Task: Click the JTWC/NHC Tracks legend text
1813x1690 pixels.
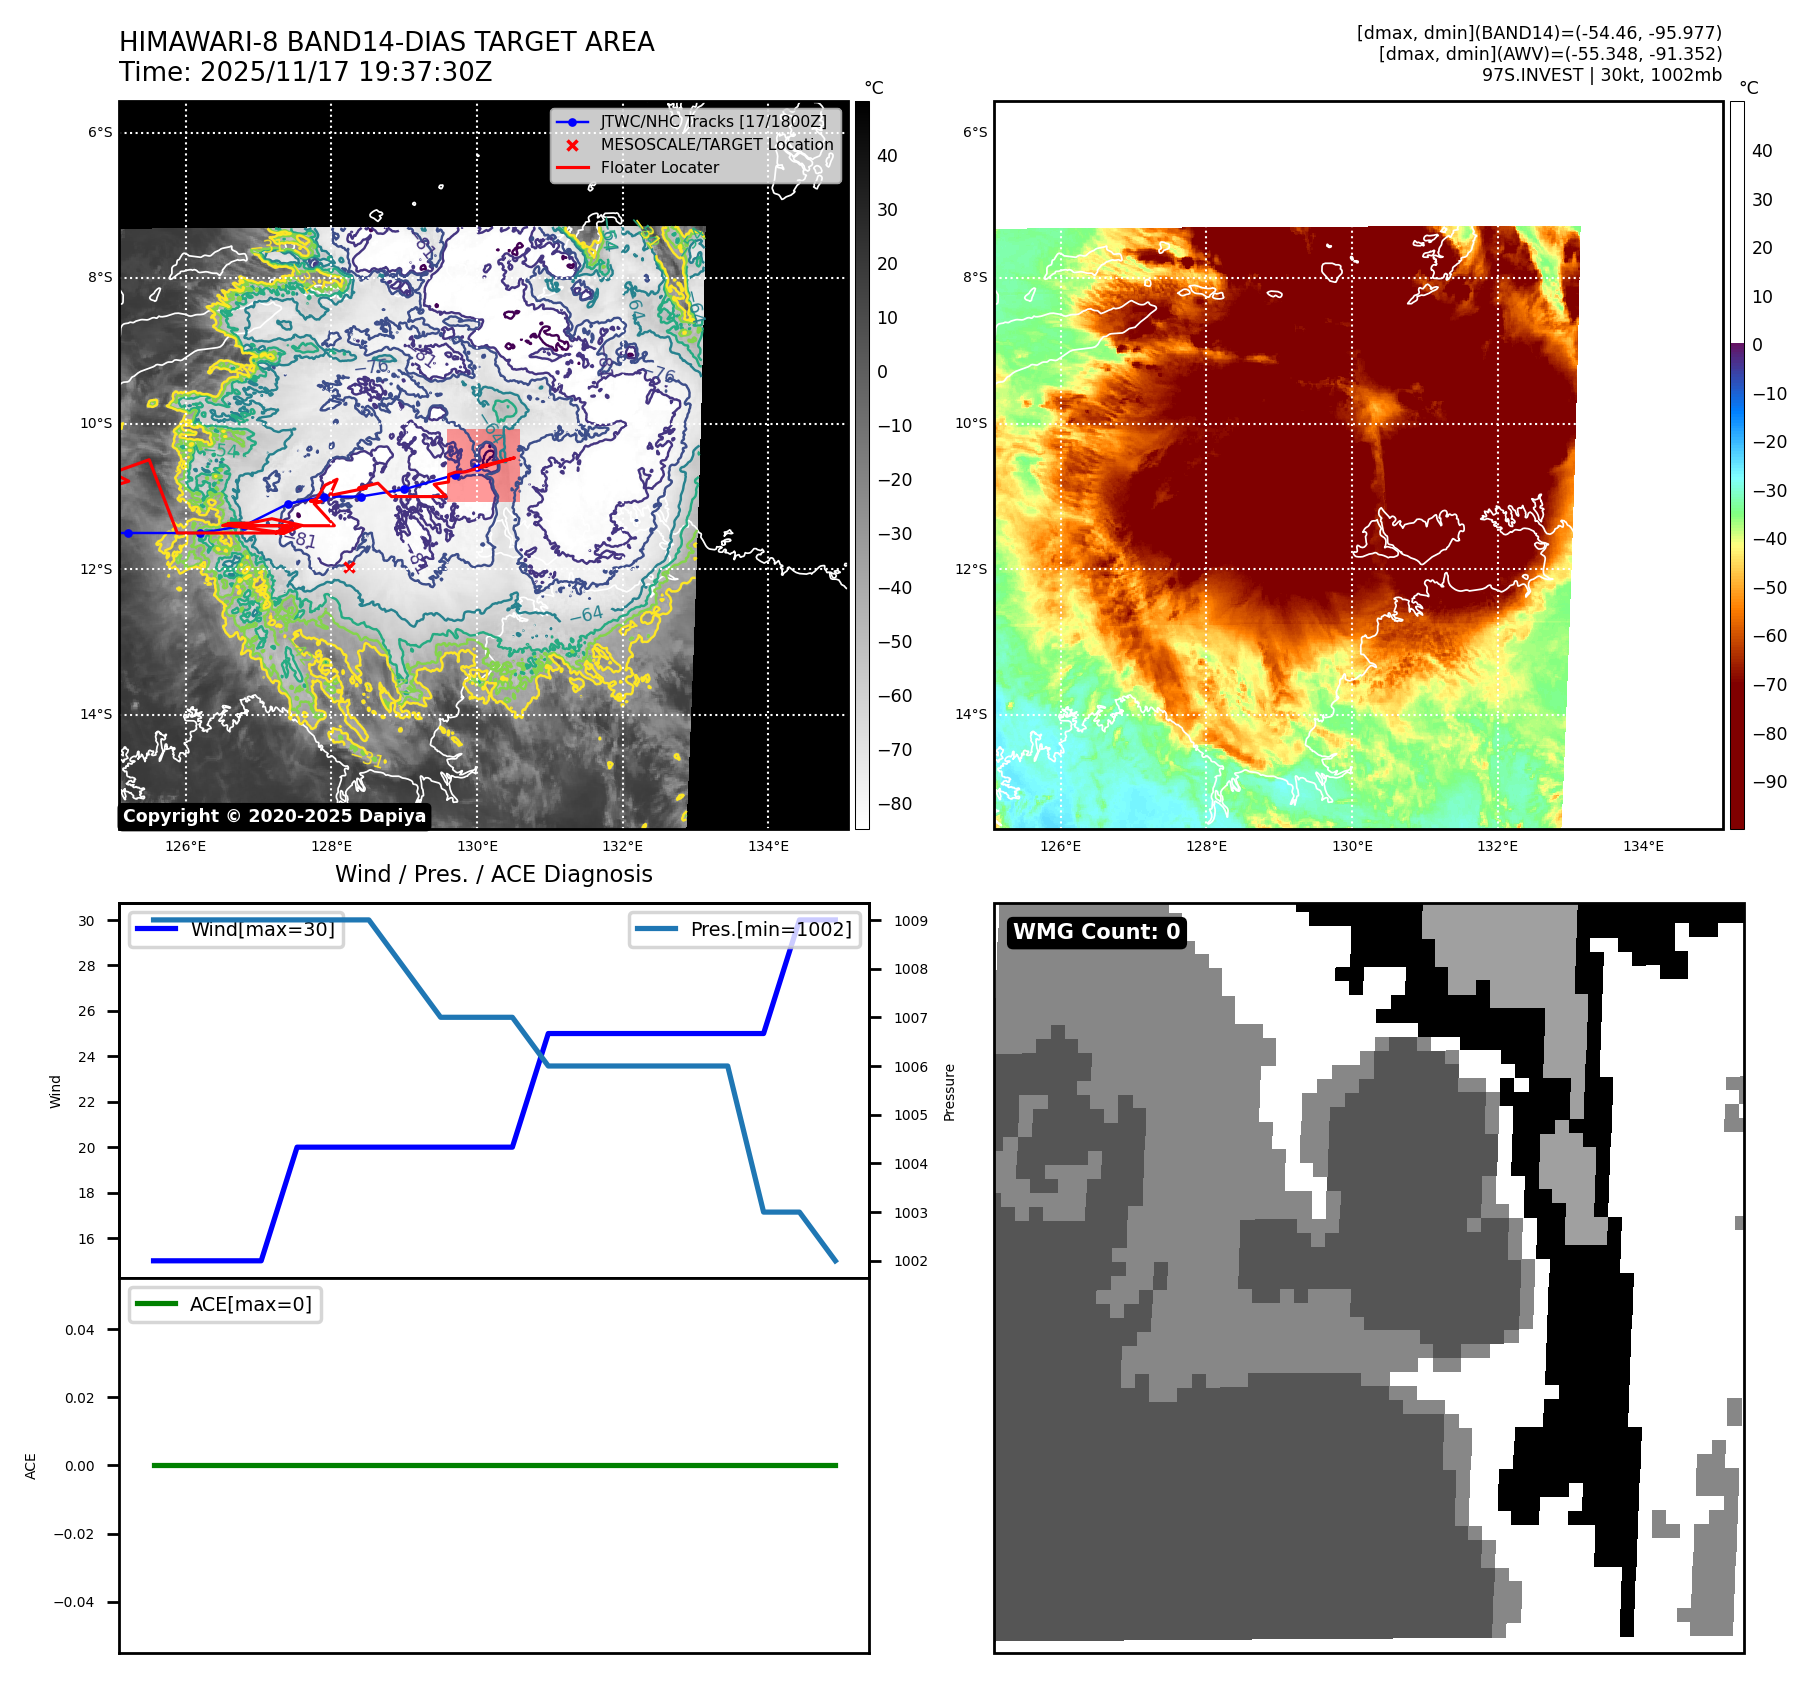Action: [x=713, y=122]
